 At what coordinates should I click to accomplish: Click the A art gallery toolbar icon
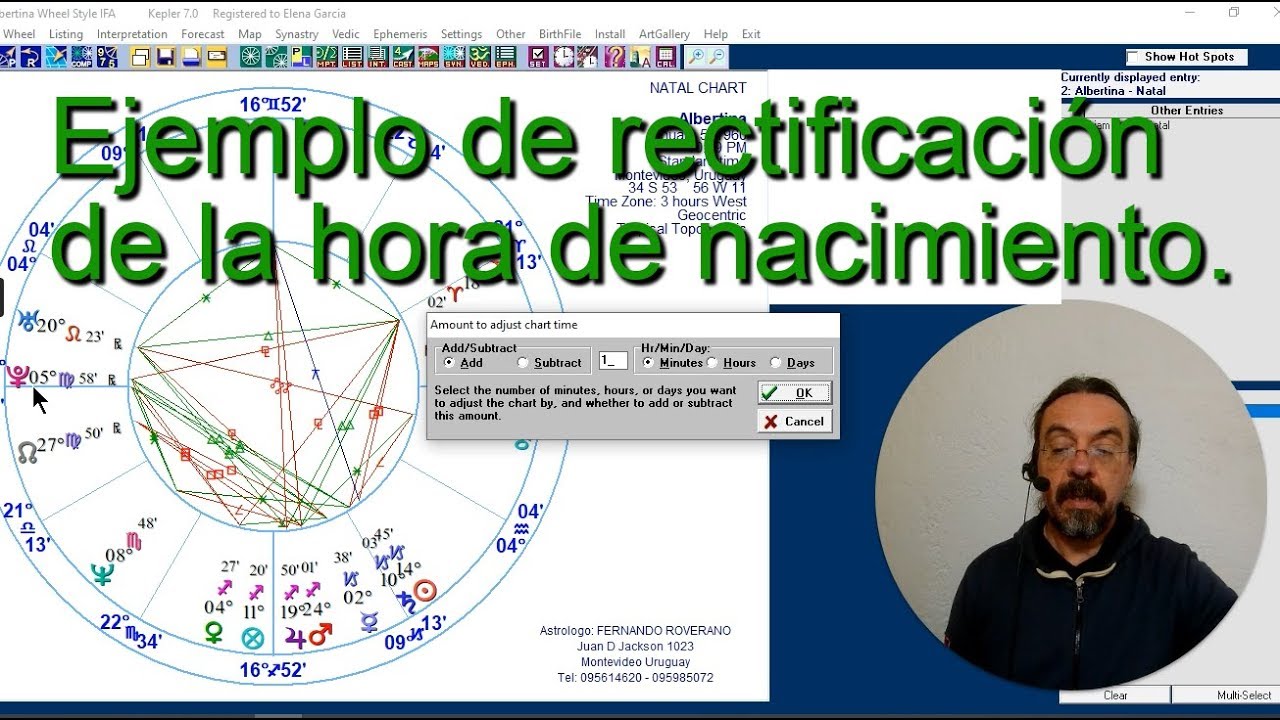[640, 56]
